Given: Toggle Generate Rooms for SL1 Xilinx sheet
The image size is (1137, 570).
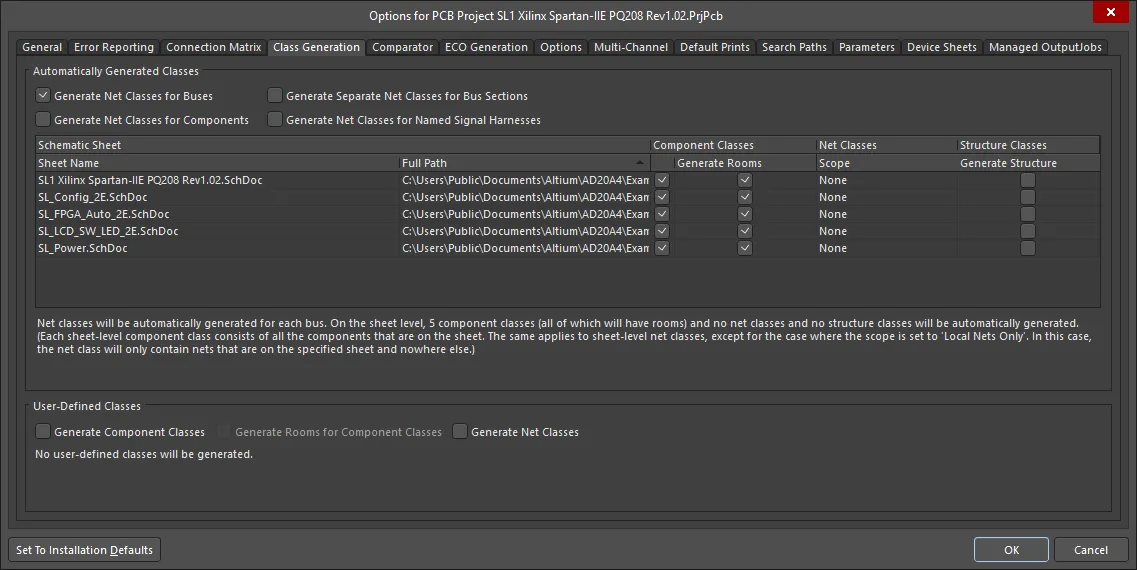Looking at the screenshot, I should click(745, 180).
